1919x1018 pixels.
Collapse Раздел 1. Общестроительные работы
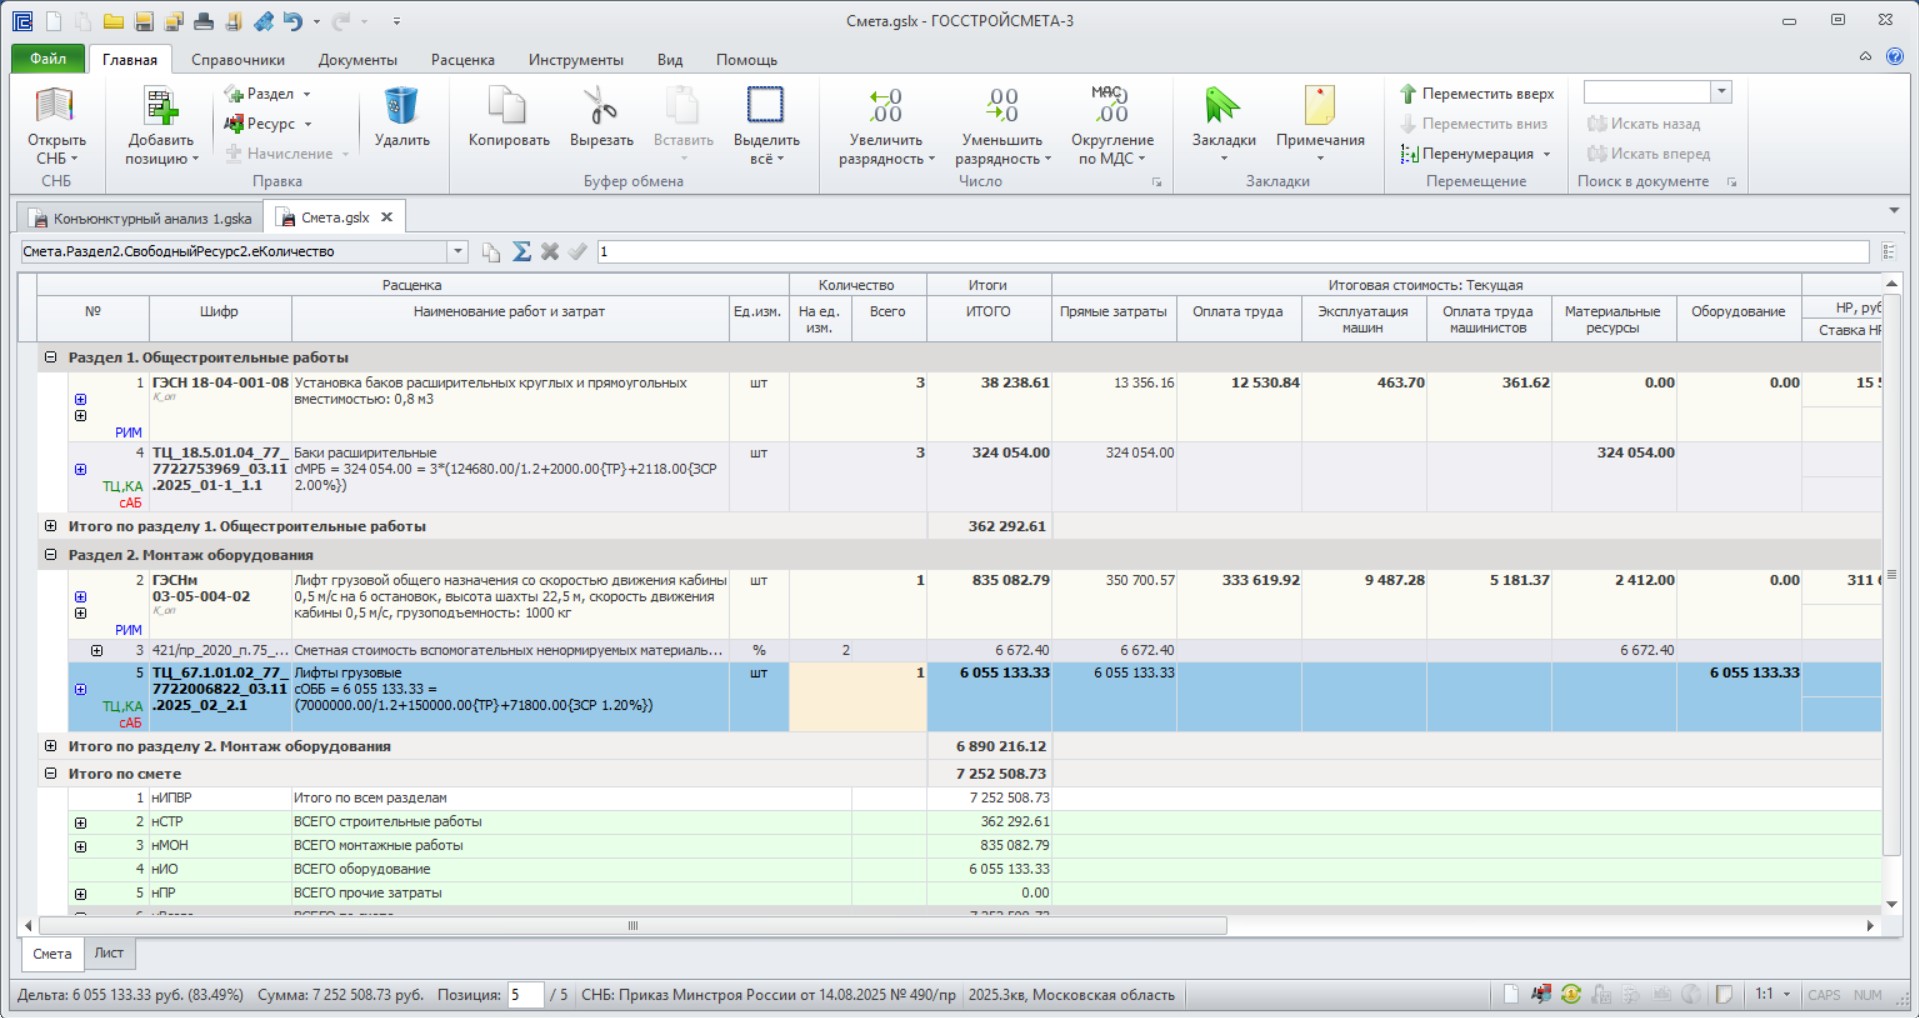[x=51, y=357]
